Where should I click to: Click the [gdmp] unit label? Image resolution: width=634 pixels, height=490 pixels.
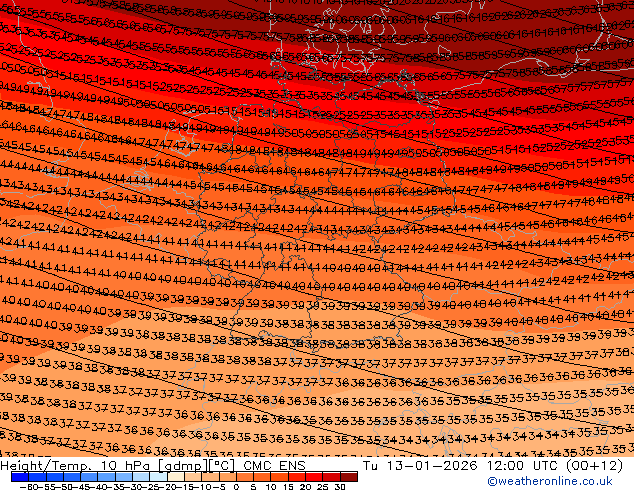coord(182,466)
